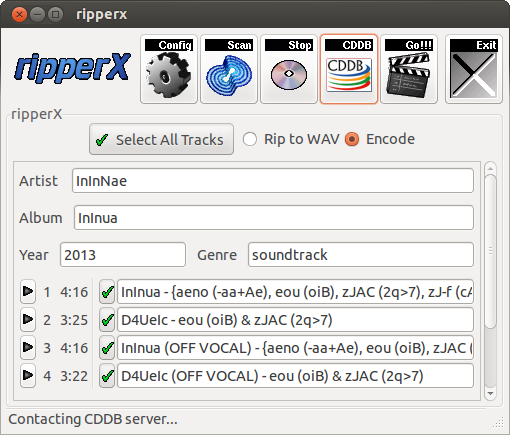Click the Genre field showing soundtrack
Screen dimensions: 510x435
point(361,255)
